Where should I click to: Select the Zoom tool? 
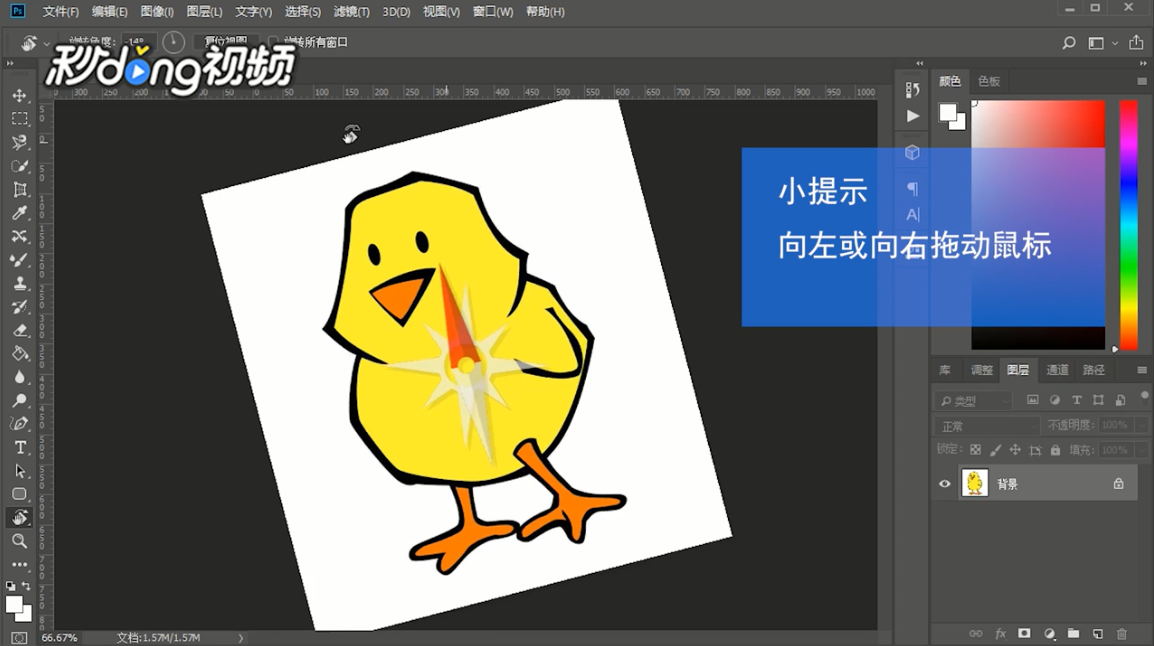click(20, 542)
